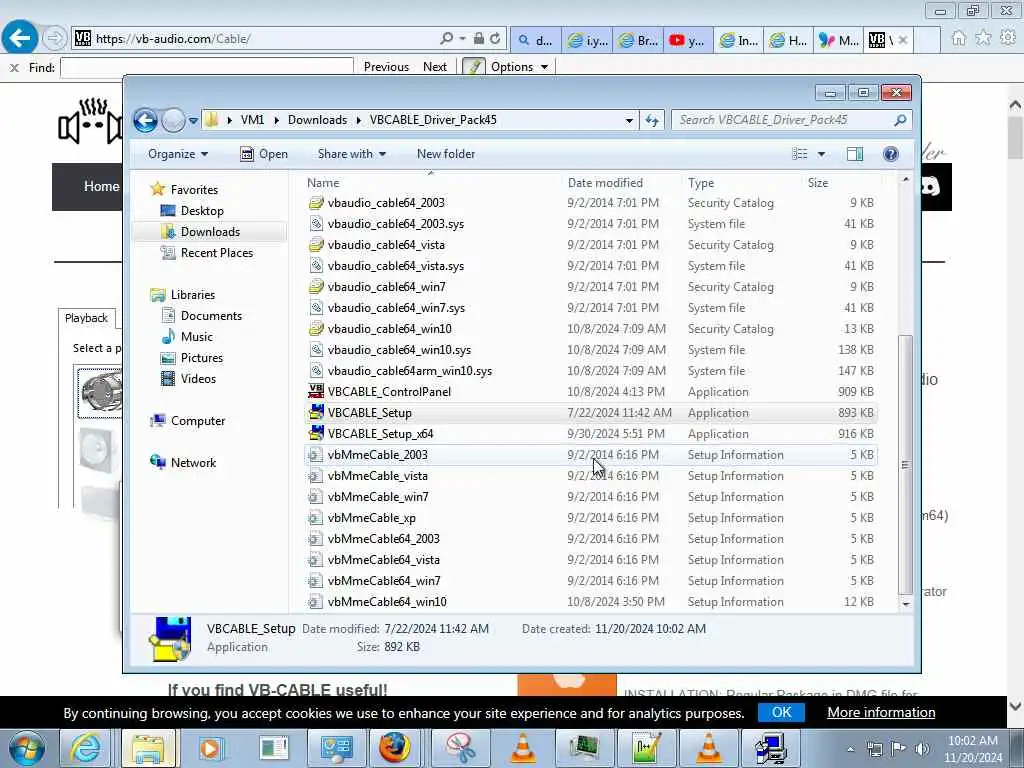Screen dimensions: 1024x768
Task: Select the vbaudio_cable64_2003 catalog file icon
Action: click(x=316, y=202)
